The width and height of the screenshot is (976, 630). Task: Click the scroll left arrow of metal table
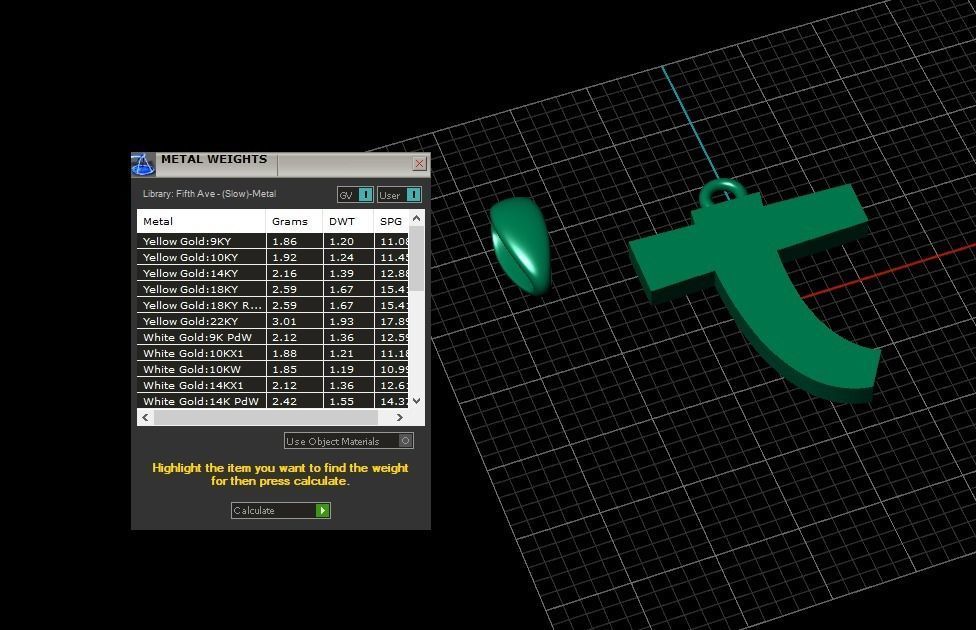point(146,417)
